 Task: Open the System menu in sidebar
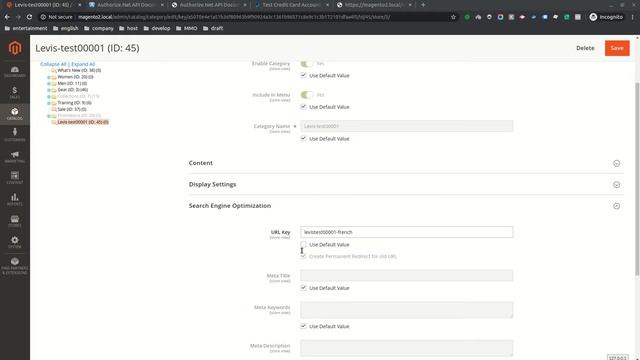[x=15, y=242]
